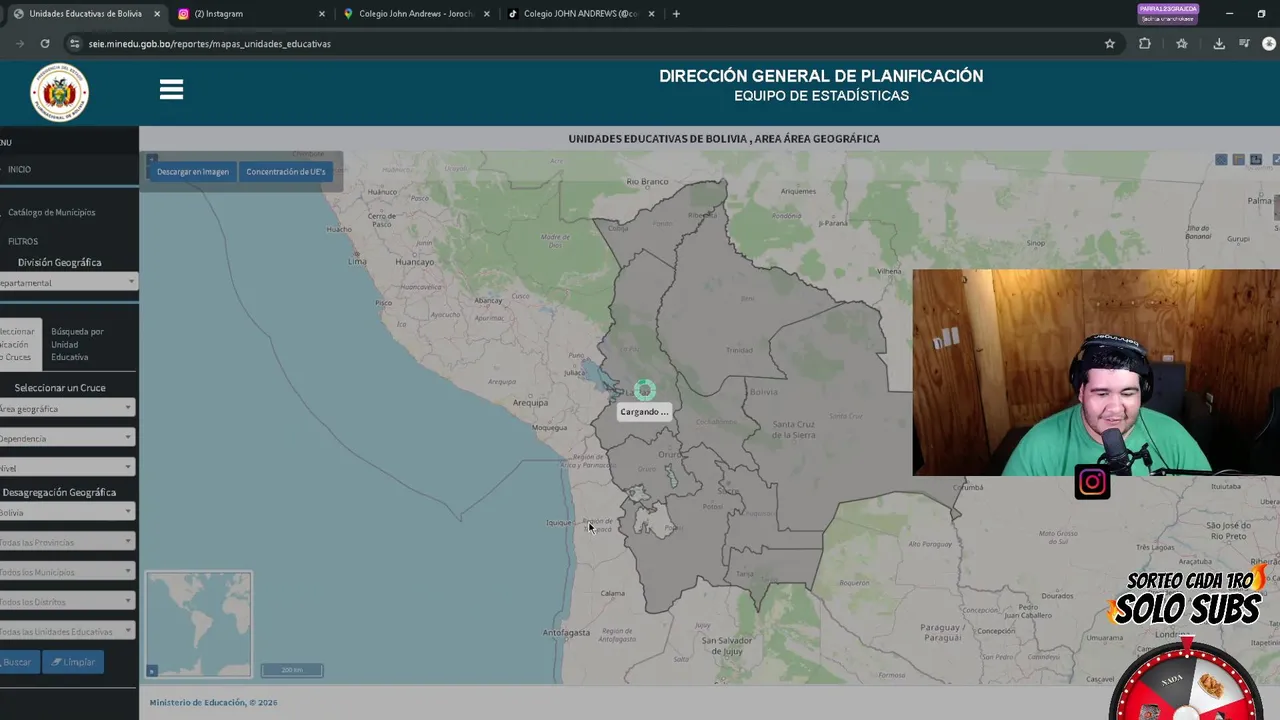Collapse the overview mini-map with corner button

pyautogui.click(x=152, y=671)
